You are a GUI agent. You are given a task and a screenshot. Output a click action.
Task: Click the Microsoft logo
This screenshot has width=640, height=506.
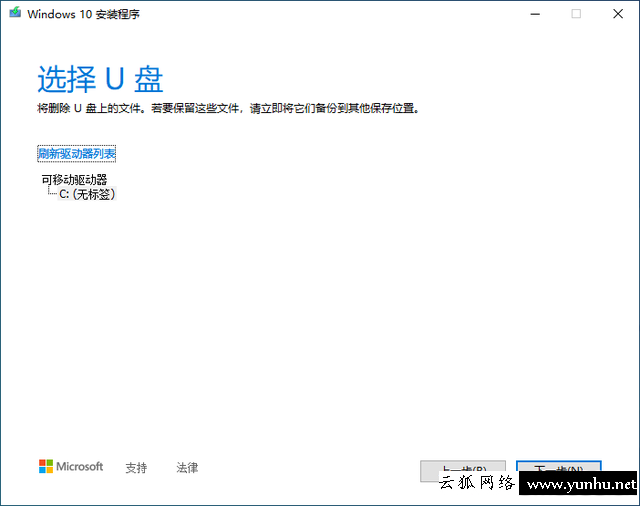(71, 466)
